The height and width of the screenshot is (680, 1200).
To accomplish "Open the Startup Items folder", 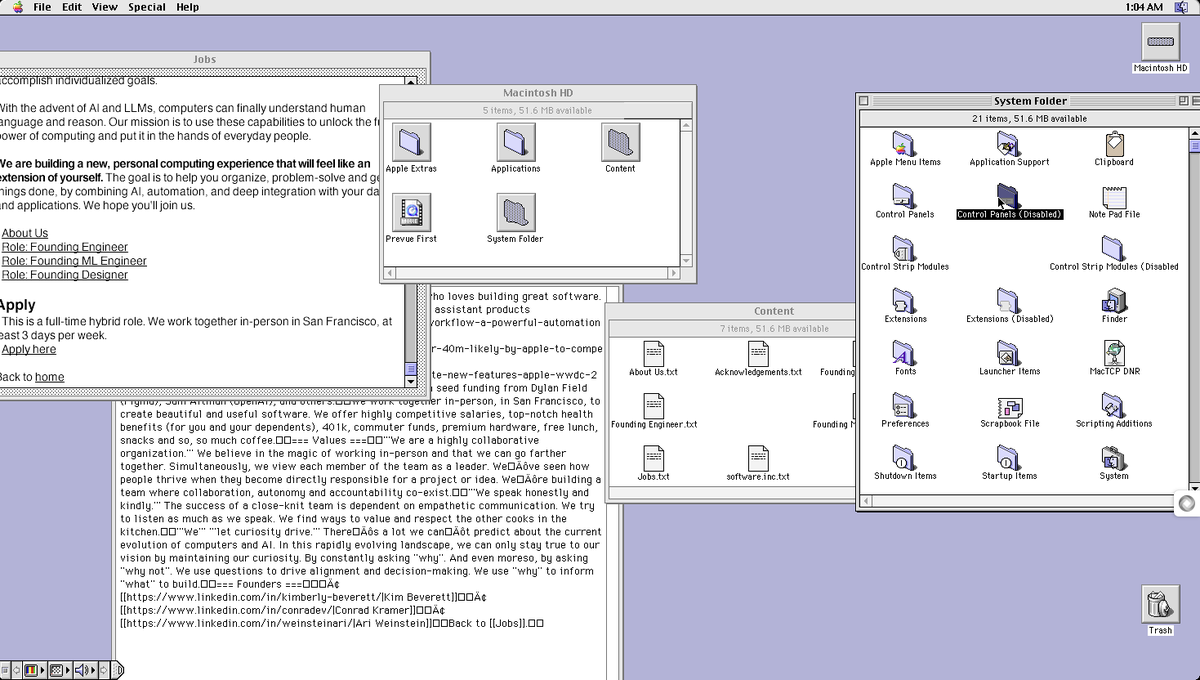I will pyautogui.click(x=1009, y=456).
